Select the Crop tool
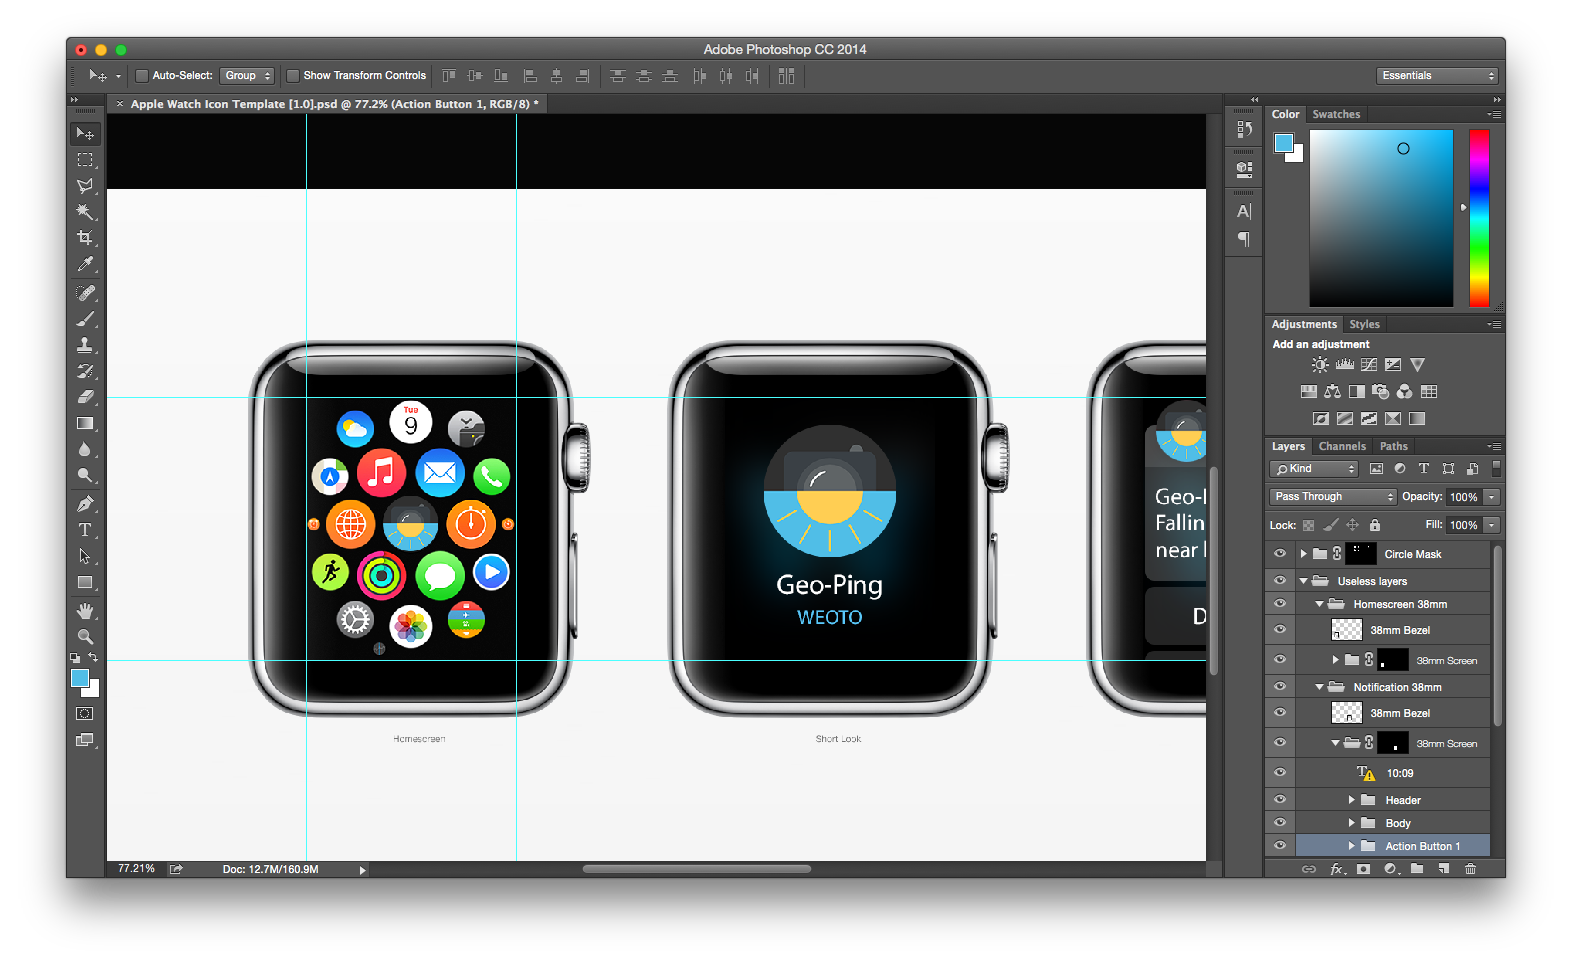The height and width of the screenshot is (968, 1572). point(85,238)
